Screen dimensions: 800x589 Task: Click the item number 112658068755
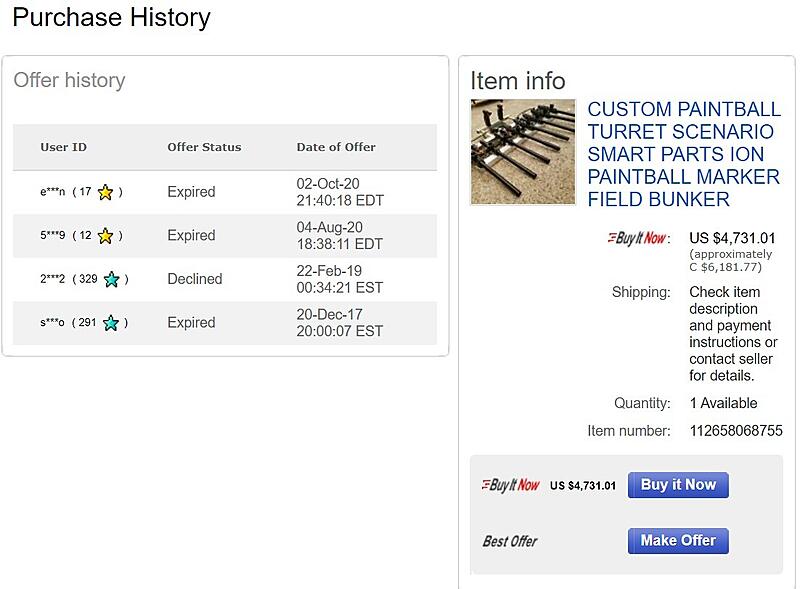pos(736,431)
